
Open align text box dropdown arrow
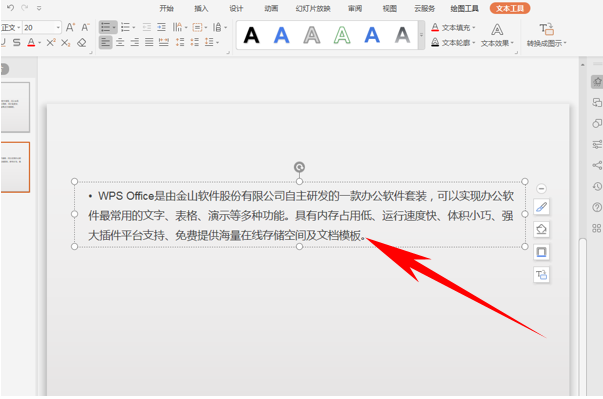[x=206, y=28]
